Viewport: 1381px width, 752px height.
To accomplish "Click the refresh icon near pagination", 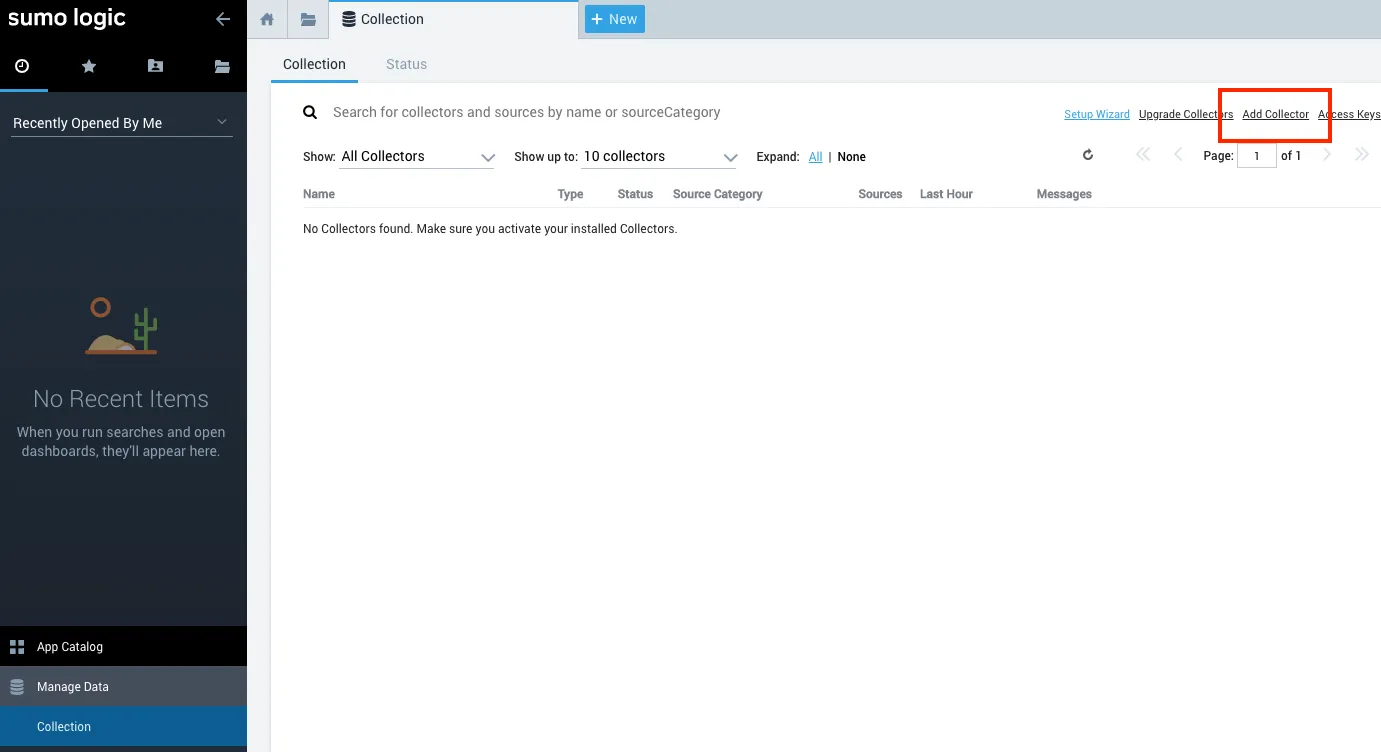I will pos(1088,155).
